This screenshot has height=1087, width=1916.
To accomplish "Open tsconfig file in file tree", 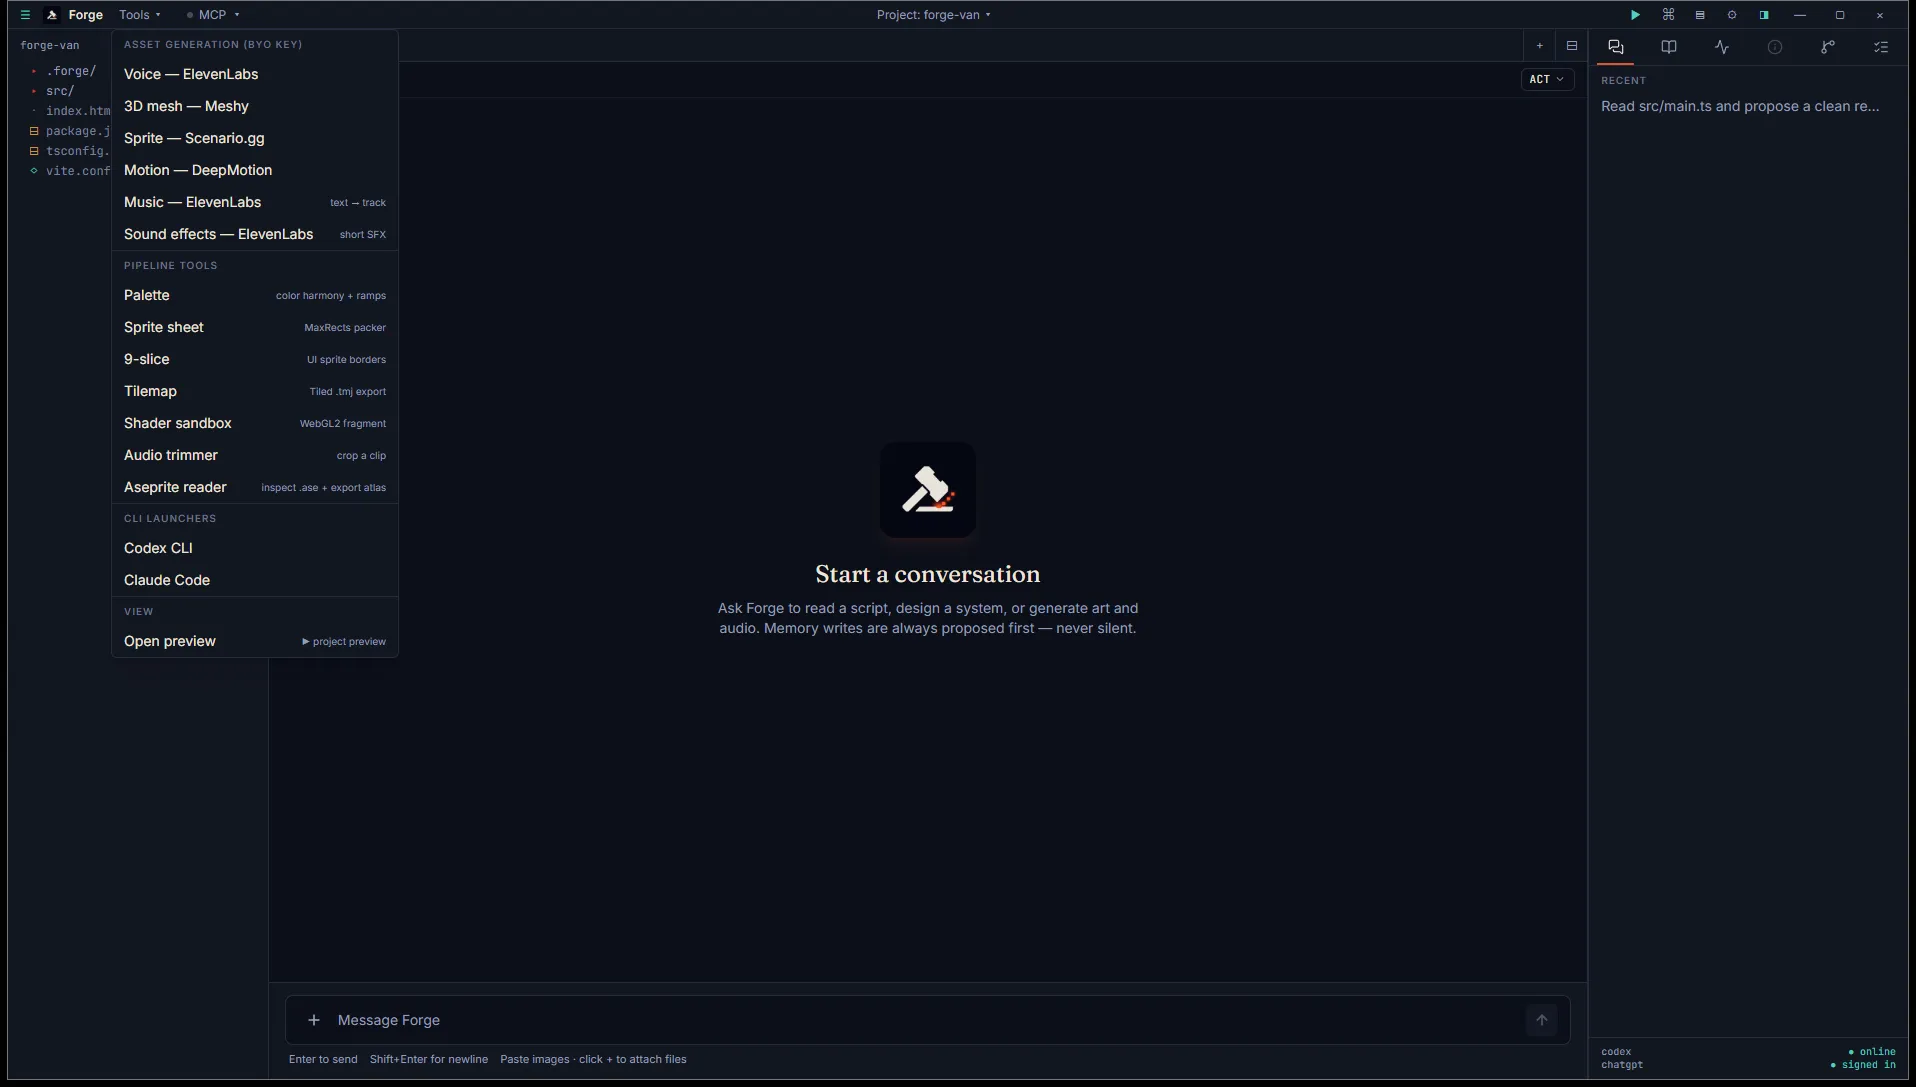I will point(70,151).
